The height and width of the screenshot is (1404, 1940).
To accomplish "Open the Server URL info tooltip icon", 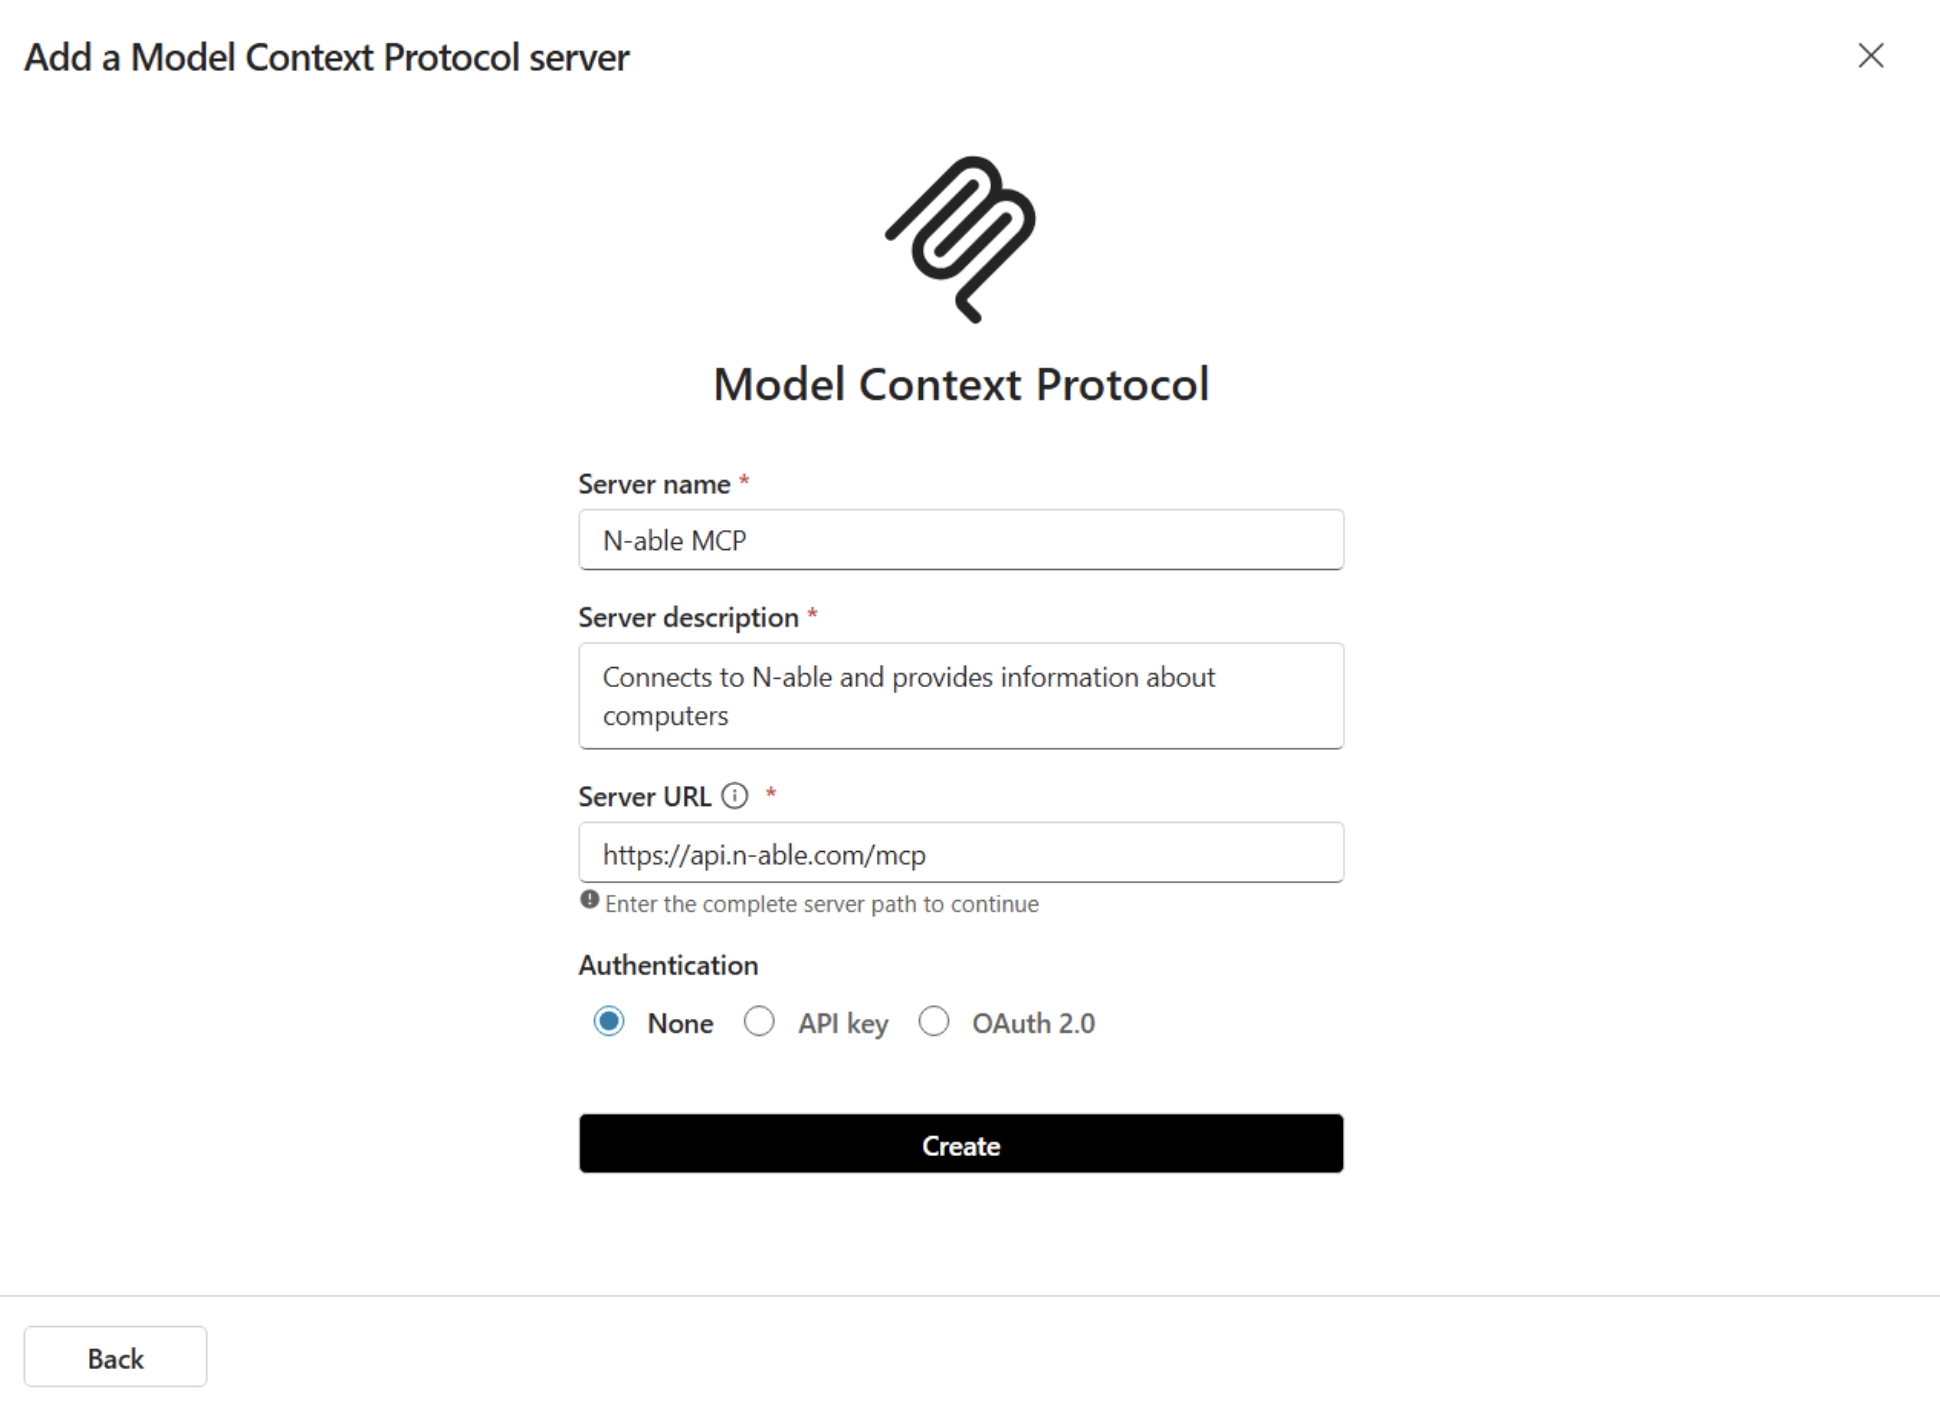I will click(736, 796).
